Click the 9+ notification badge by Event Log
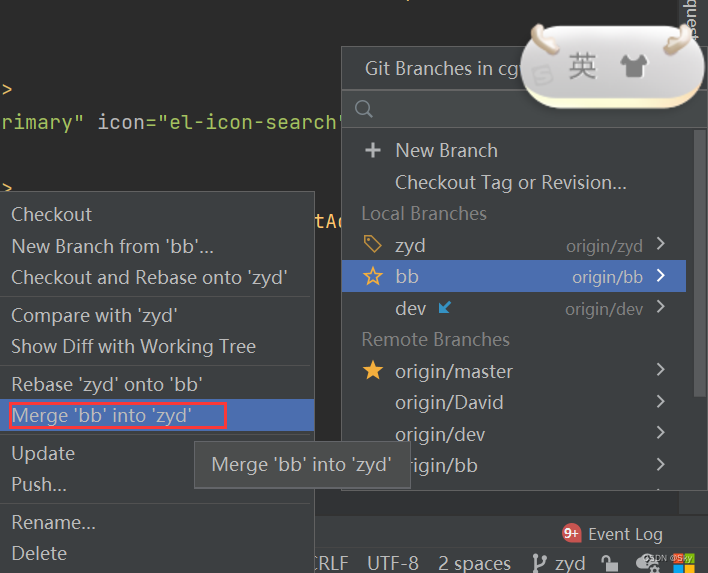708x573 pixels. pos(571,534)
